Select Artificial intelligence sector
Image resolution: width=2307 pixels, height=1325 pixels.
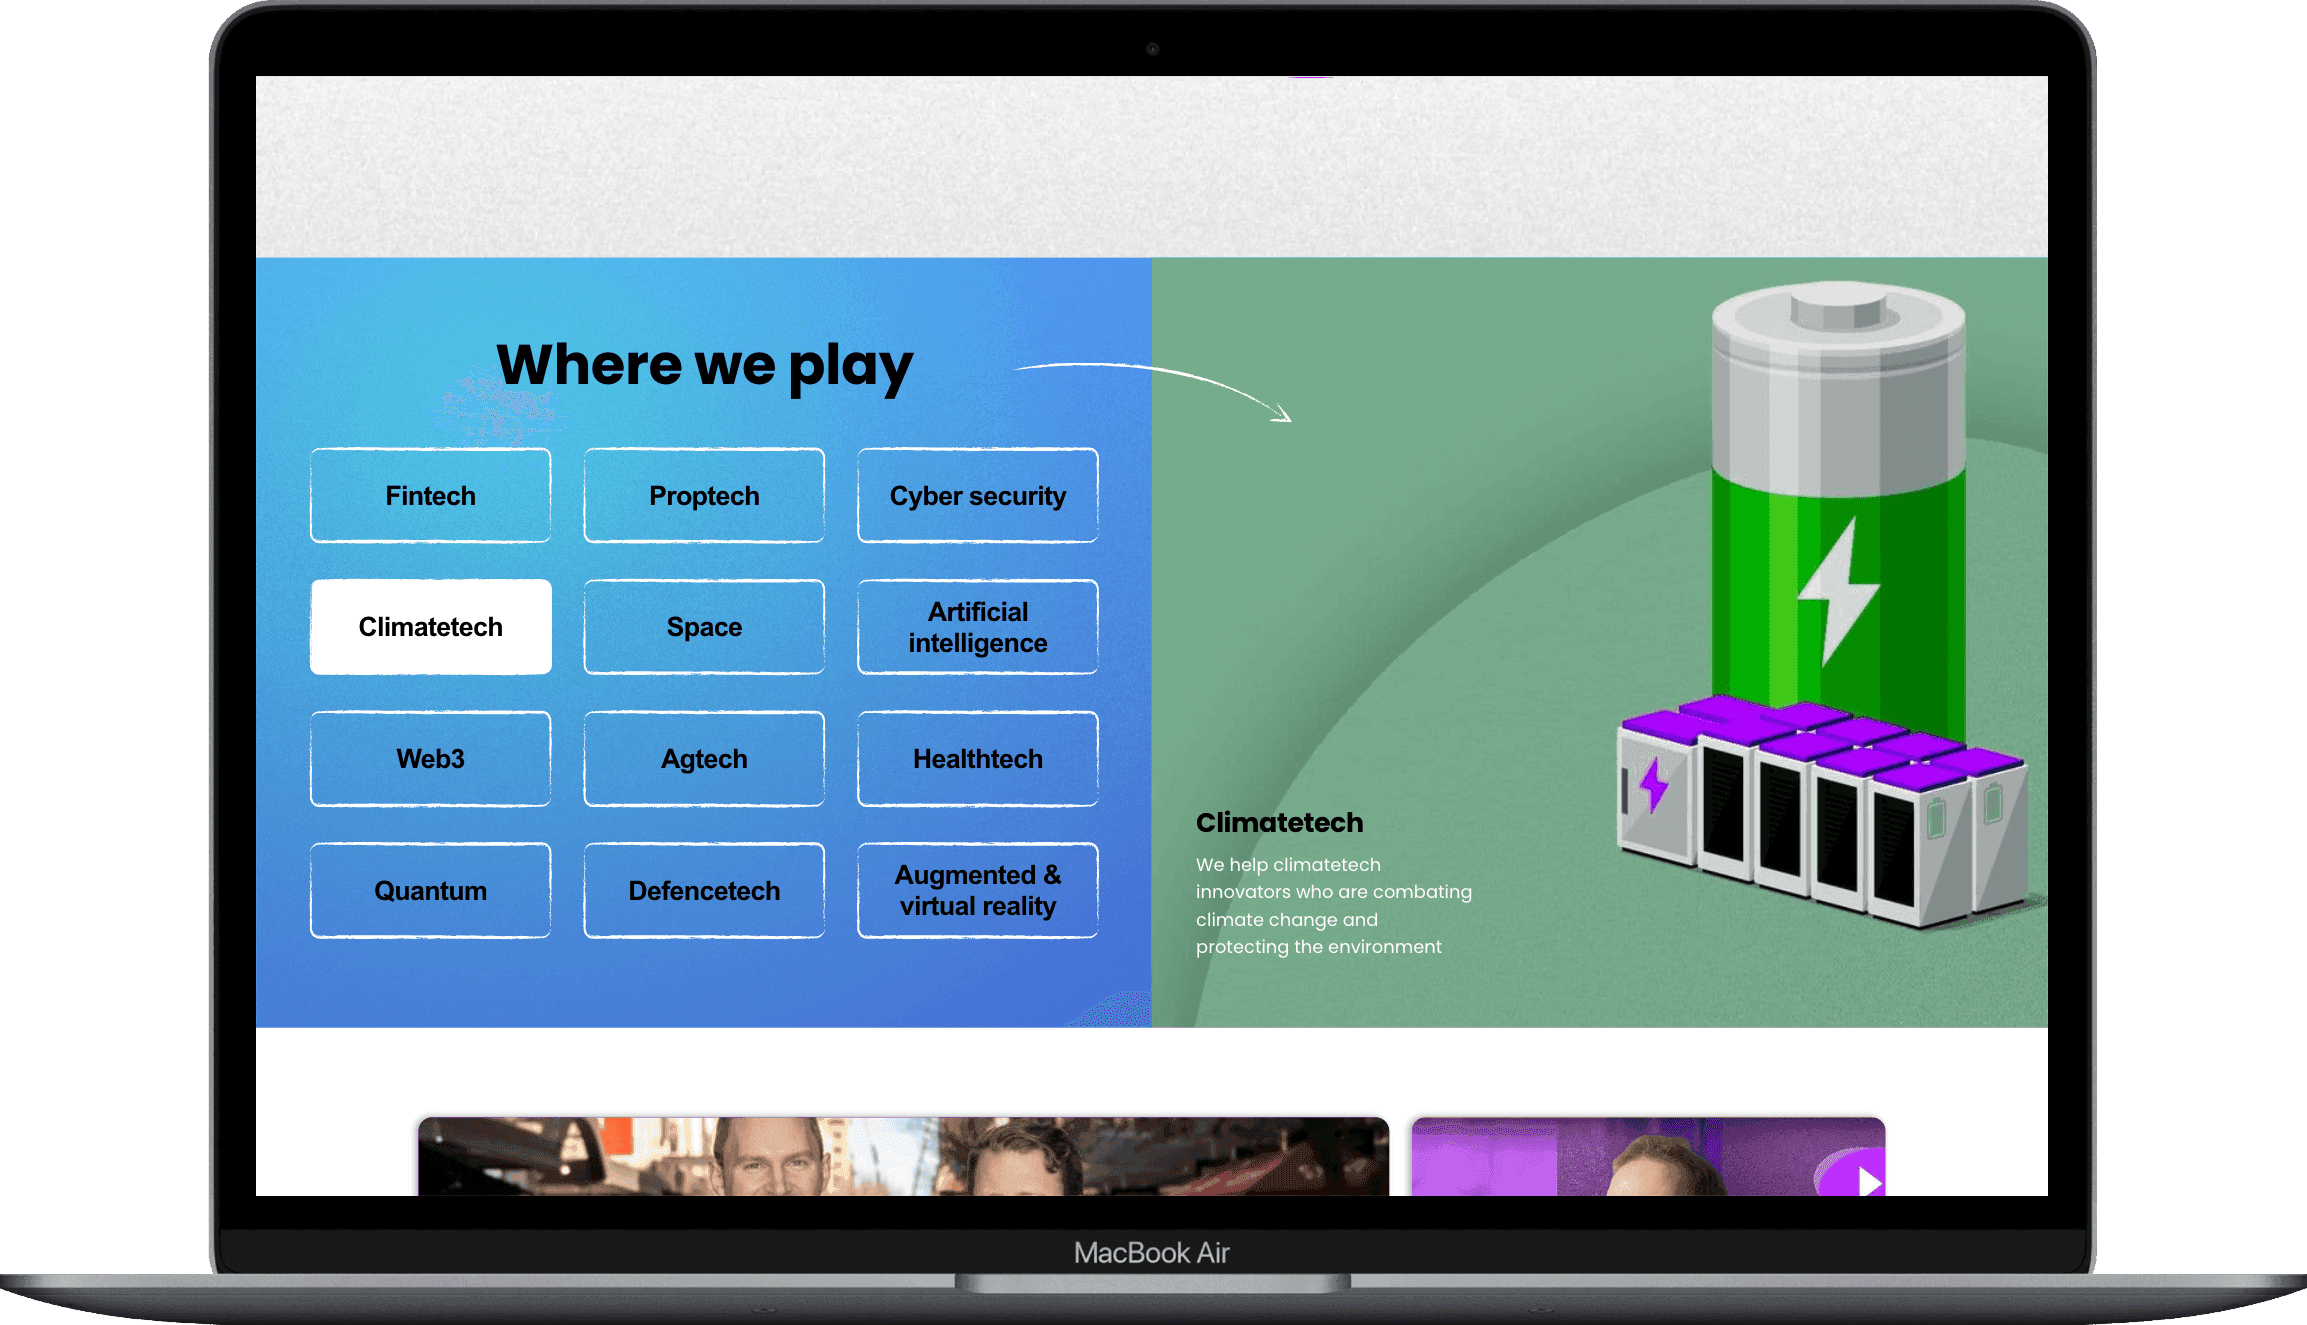pos(978,627)
